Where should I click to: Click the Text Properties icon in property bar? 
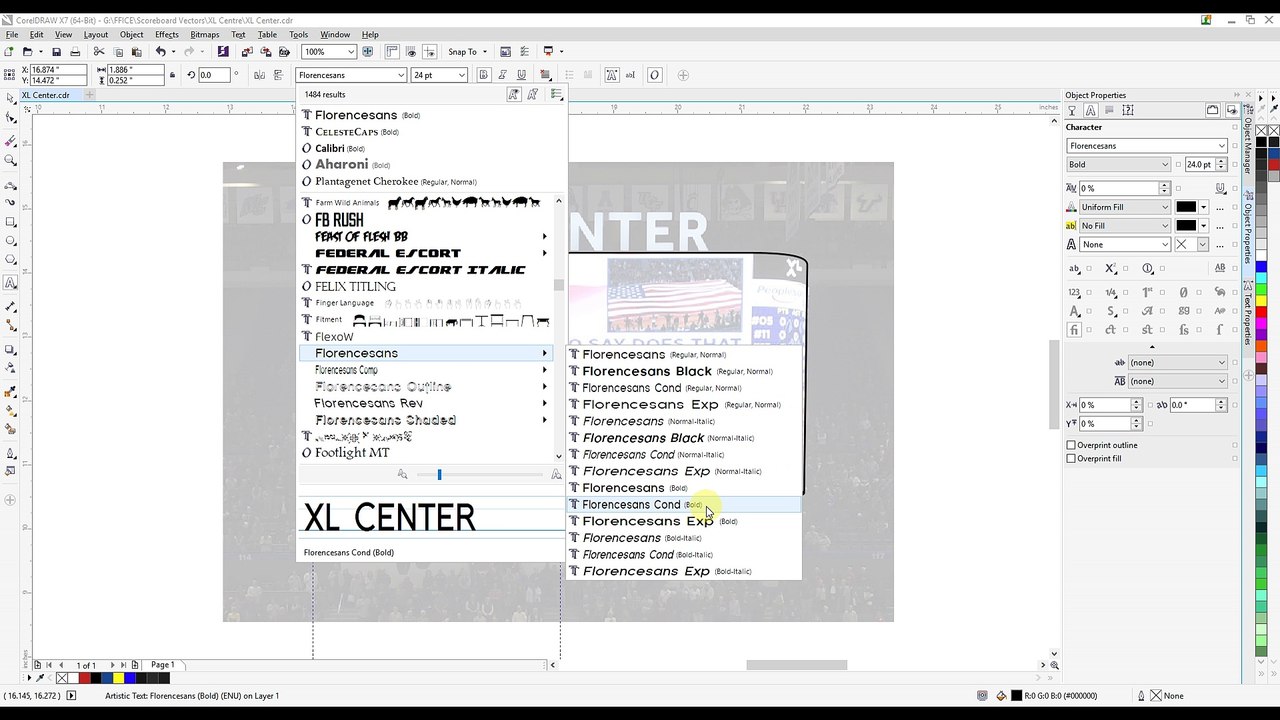[614, 75]
